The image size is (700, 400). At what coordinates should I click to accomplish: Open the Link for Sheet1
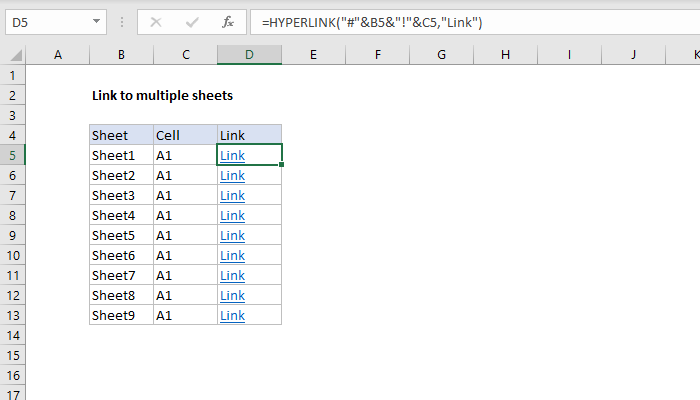point(232,155)
